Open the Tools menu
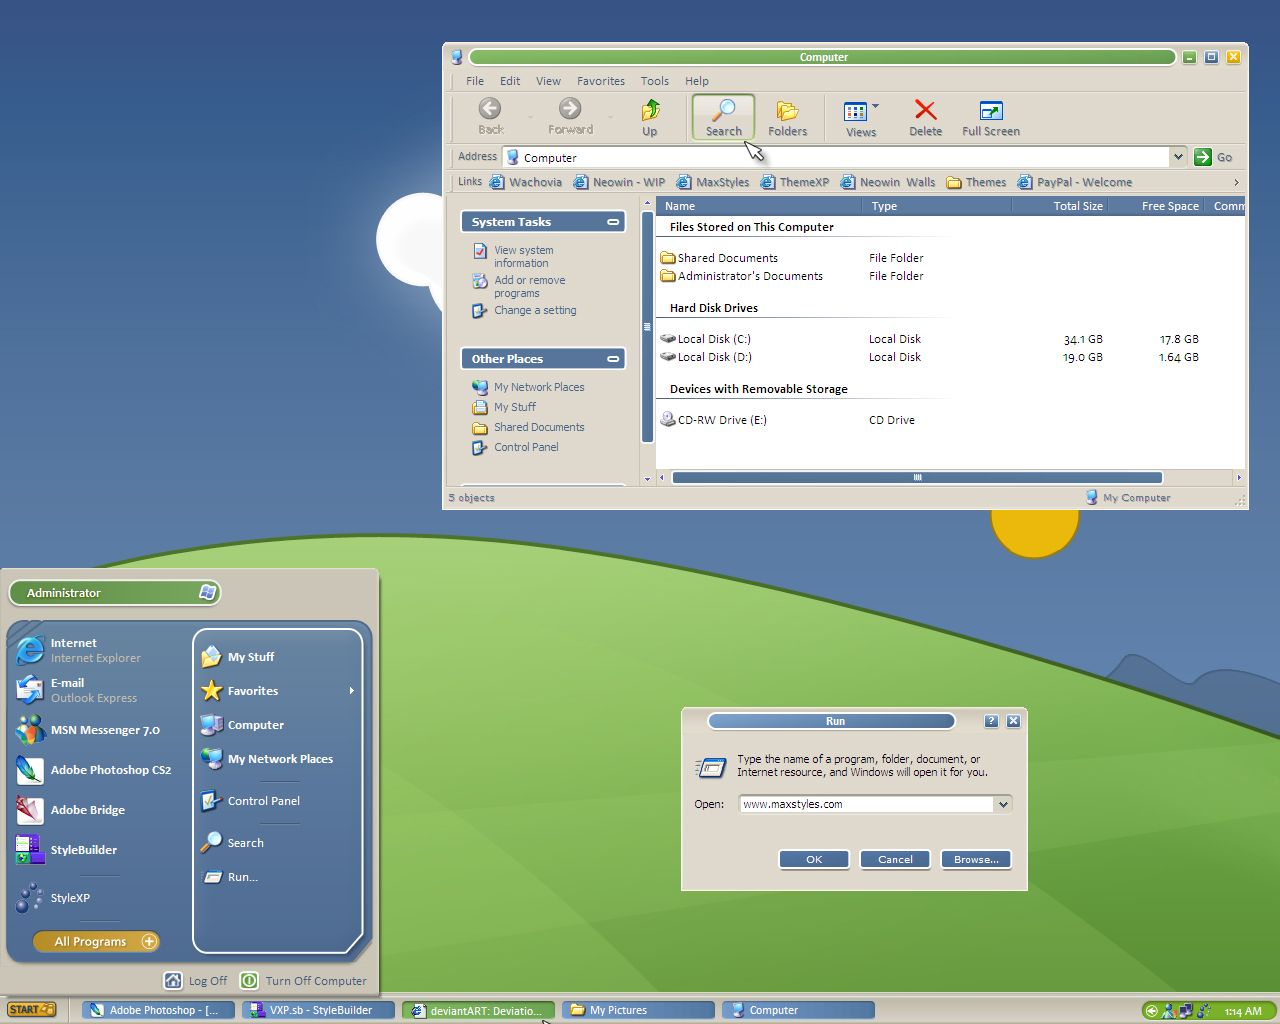 [x=655, y=81]
